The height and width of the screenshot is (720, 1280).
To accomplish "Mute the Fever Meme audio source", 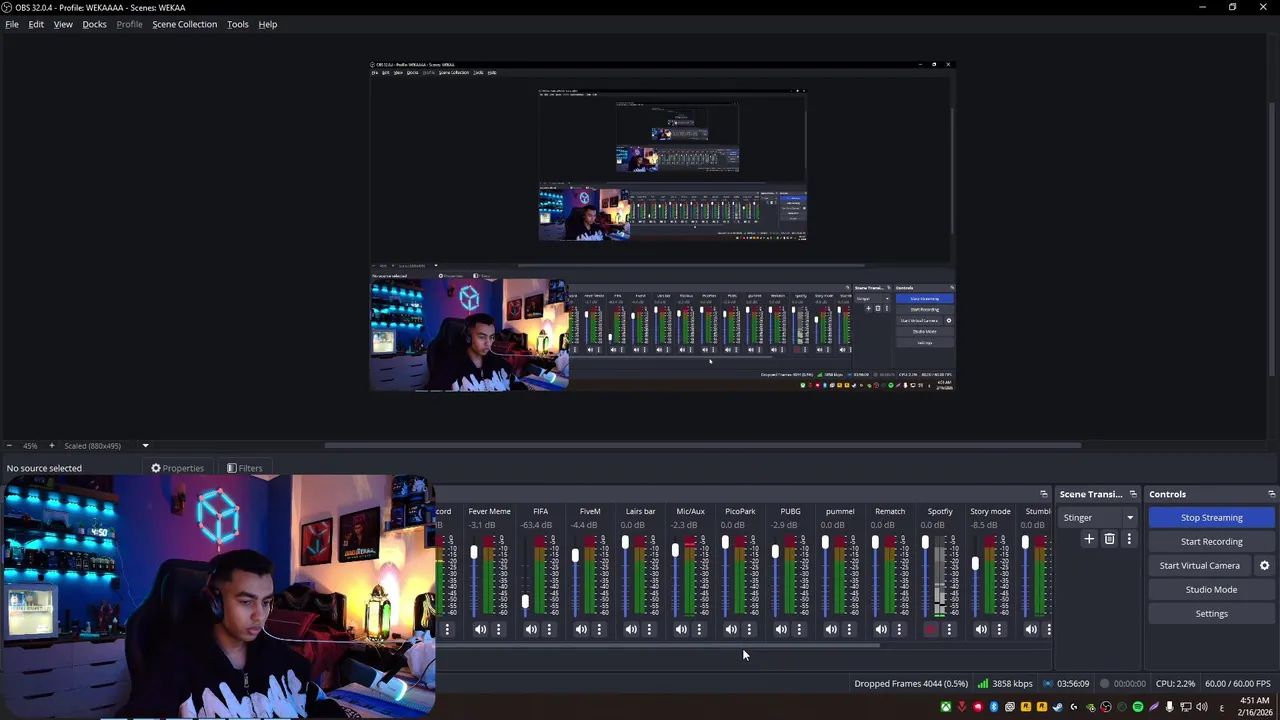I will tap(480, 629).
